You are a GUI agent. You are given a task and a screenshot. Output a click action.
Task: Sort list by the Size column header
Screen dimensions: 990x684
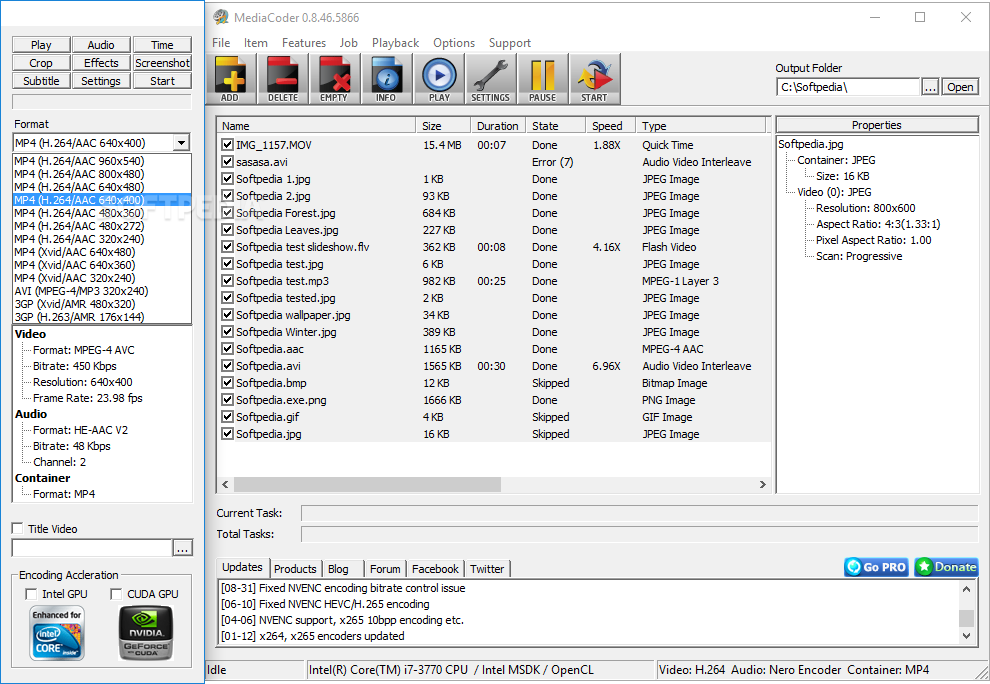pos(443,126)
